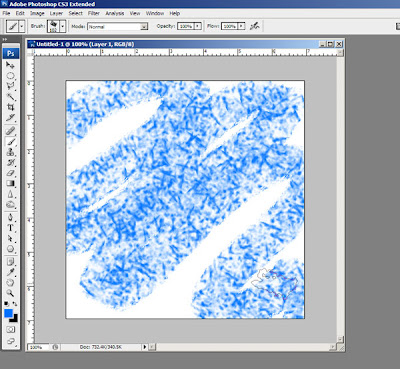This screenshot has height=369, width=400.
Task: Toggle Quick Mask mode
Action: (x=11, y=330)
